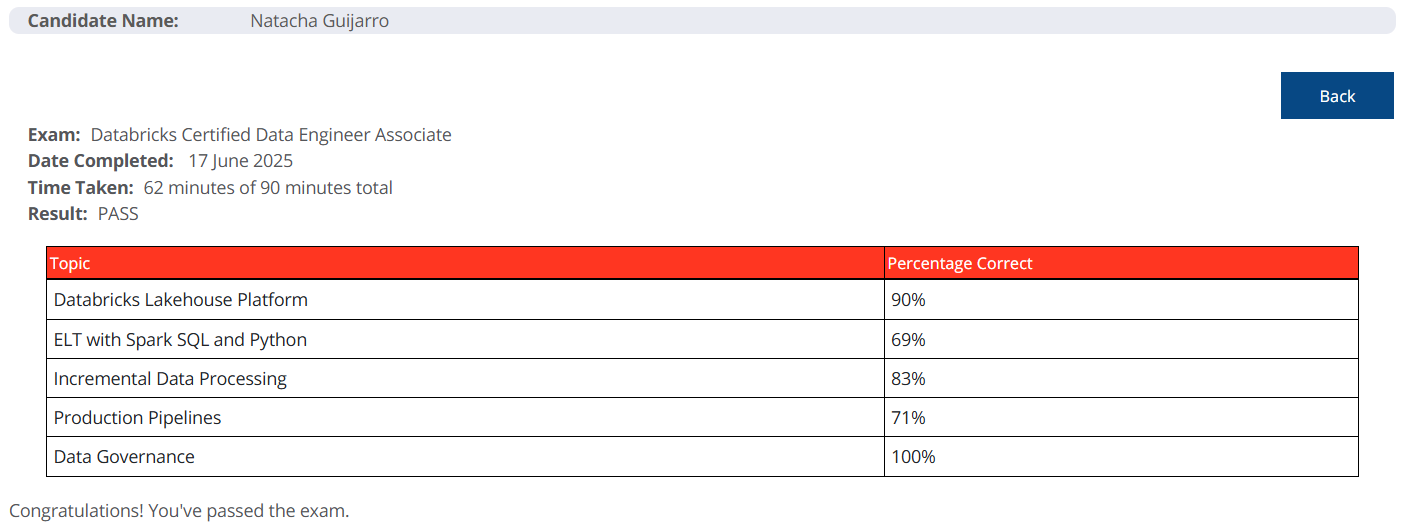Select the 83% percentage cell

pyautogui.click(x=1121, y=379)
